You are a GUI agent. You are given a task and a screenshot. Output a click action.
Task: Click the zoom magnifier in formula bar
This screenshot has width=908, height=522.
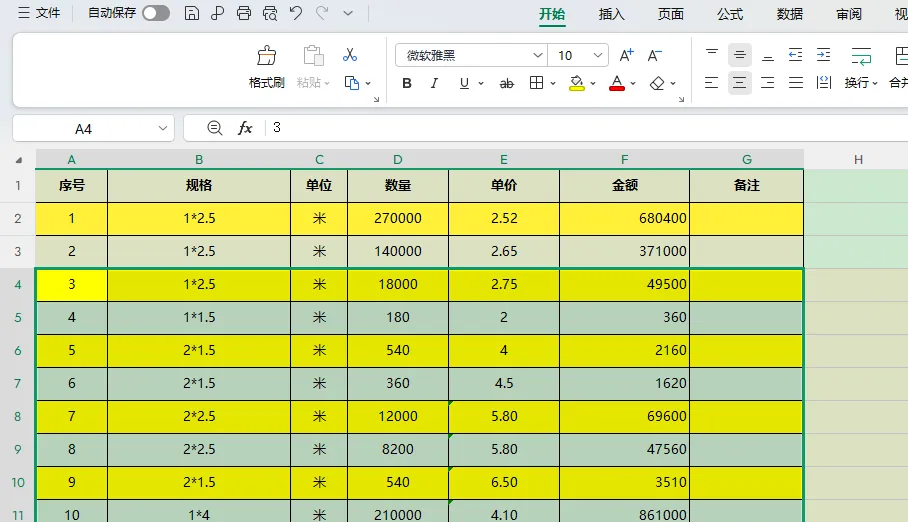(214, 127)
